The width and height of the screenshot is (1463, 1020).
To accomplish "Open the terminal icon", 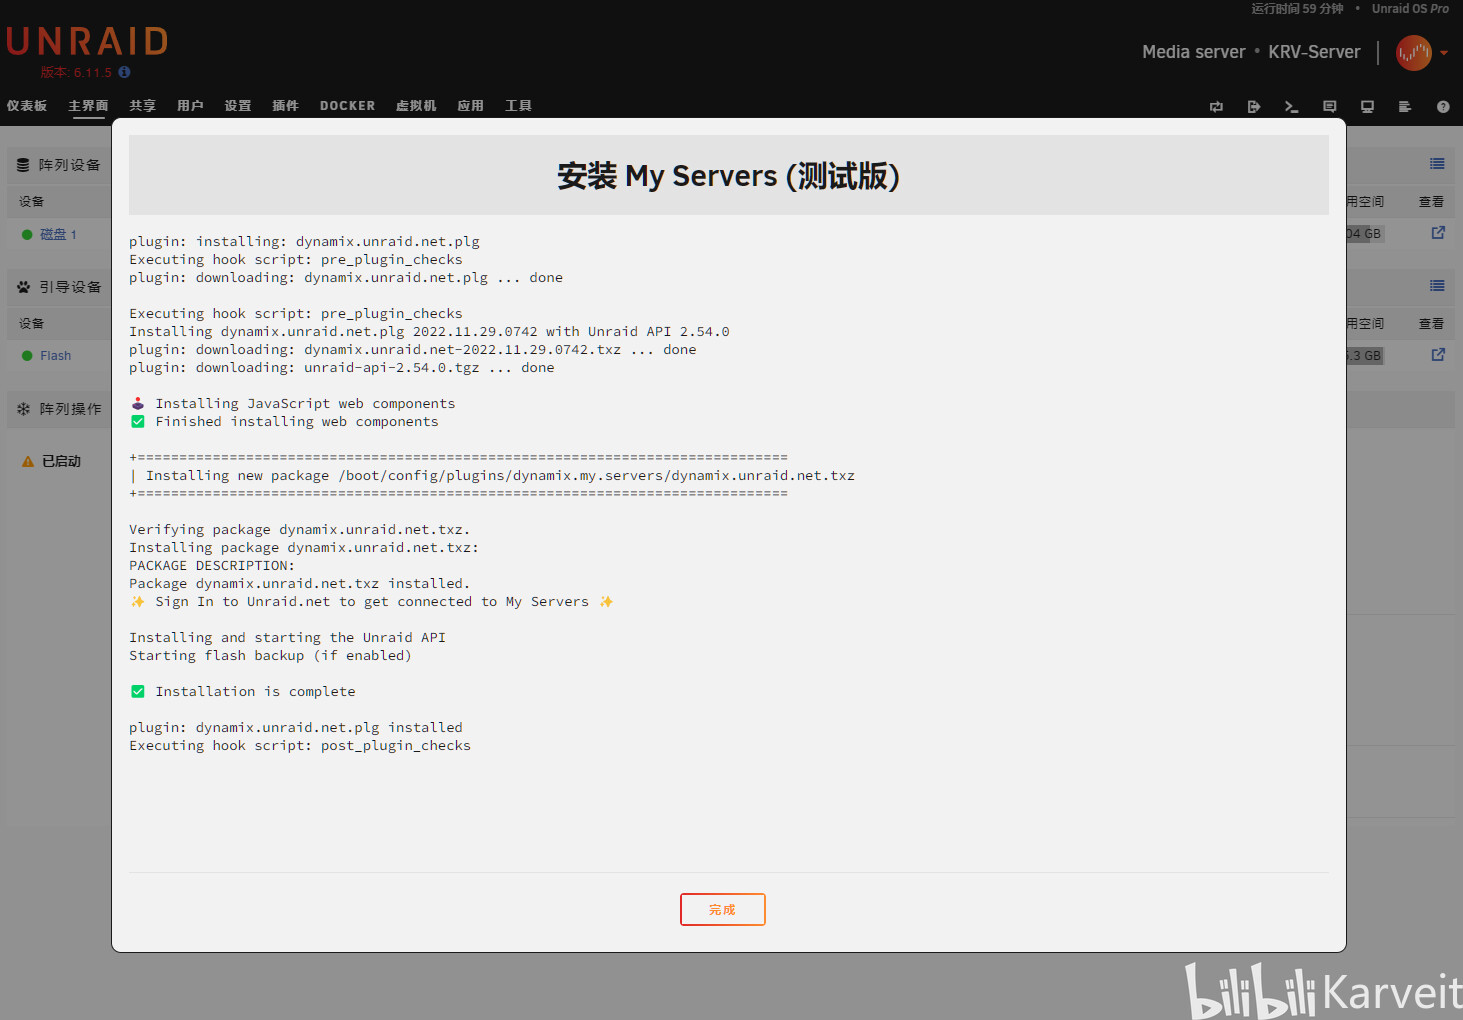I will [1291, 107].
